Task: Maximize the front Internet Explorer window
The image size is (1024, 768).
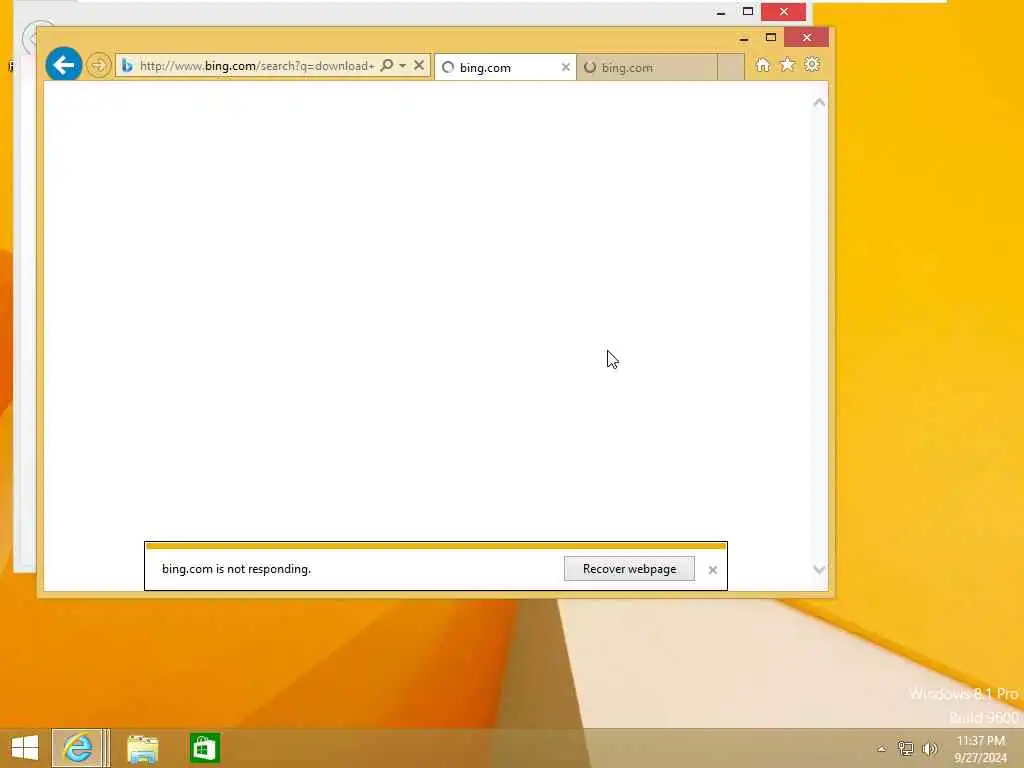Action: click(771, 37)
